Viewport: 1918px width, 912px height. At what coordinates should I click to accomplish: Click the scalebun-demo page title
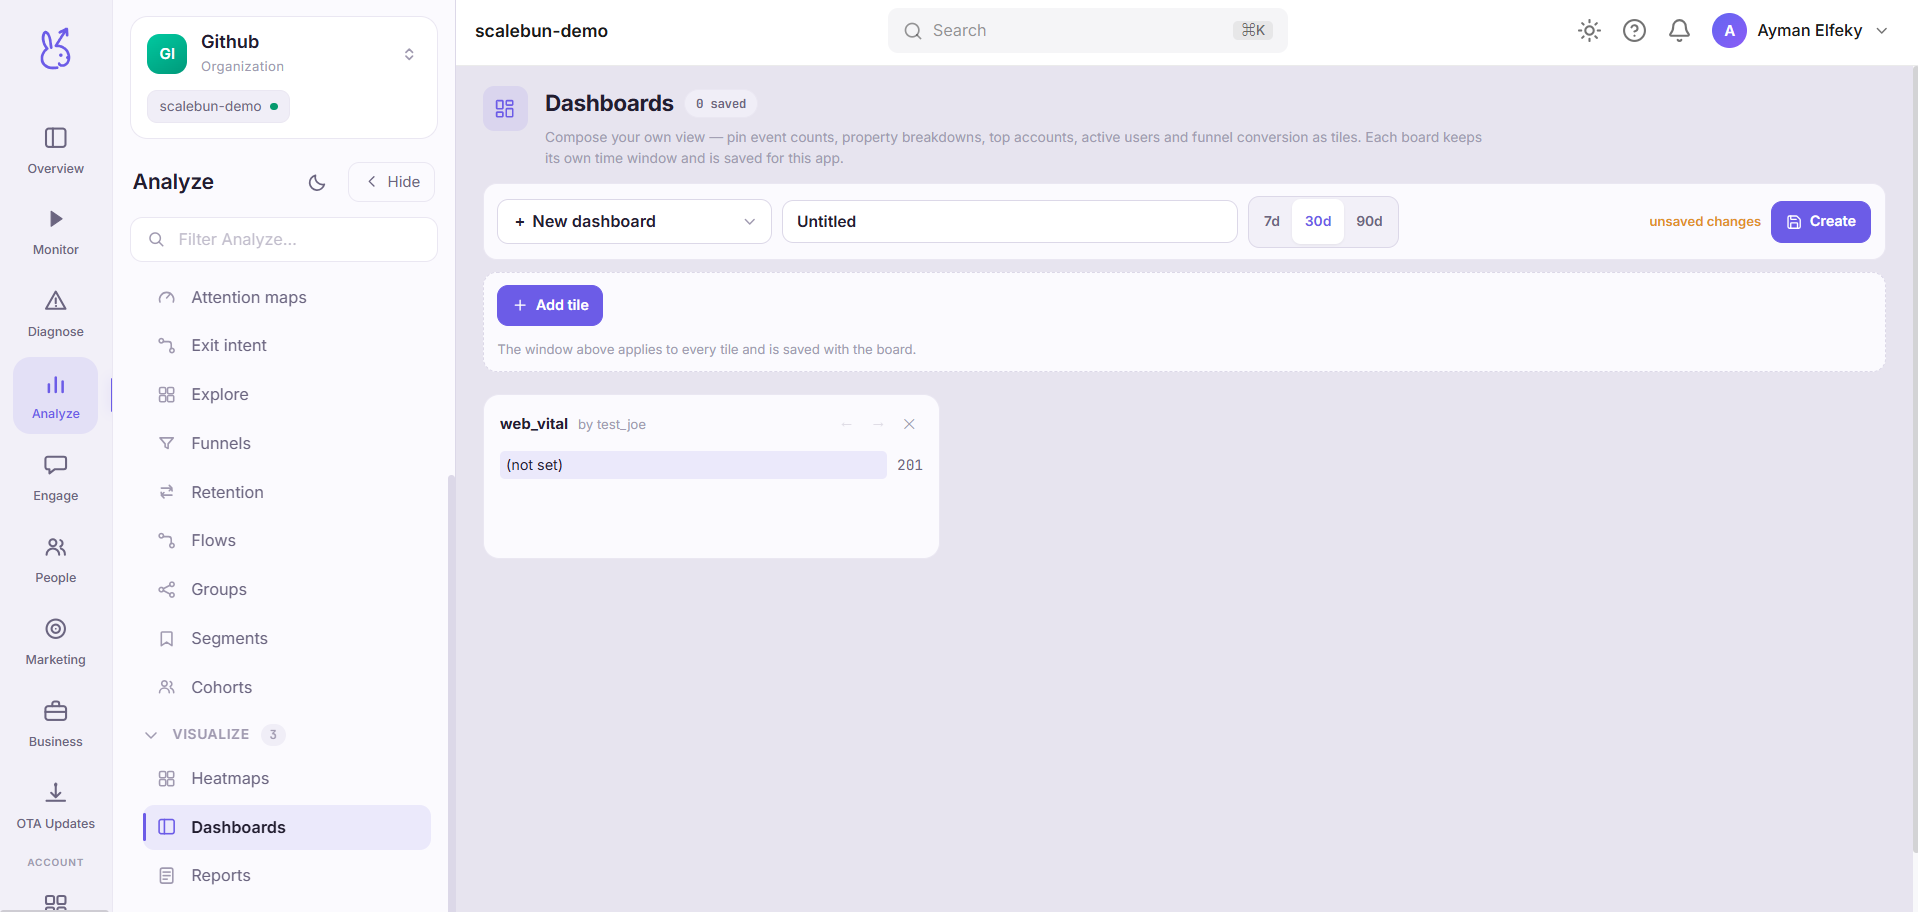pos(541,31)
